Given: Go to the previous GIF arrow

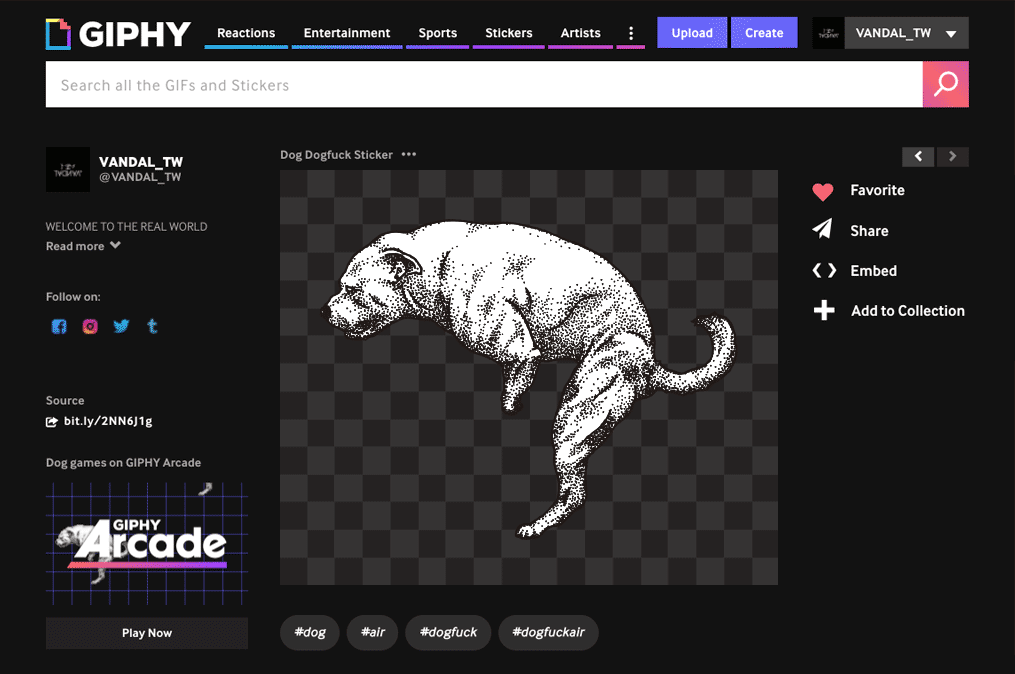Looking at the screenshot, I should 918,156.
